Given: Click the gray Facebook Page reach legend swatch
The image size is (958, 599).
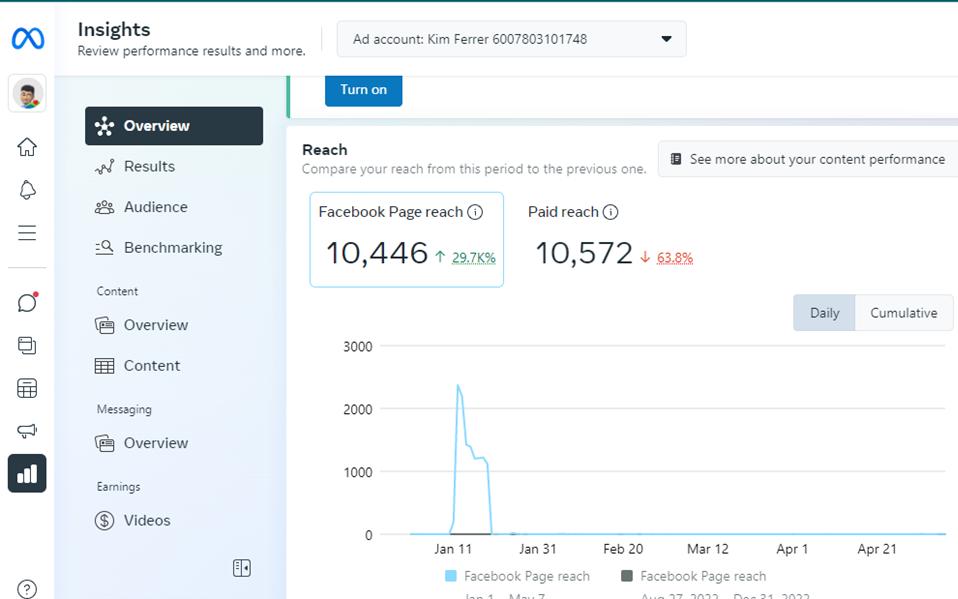Looking at the screenshot, I should (626, 576).
